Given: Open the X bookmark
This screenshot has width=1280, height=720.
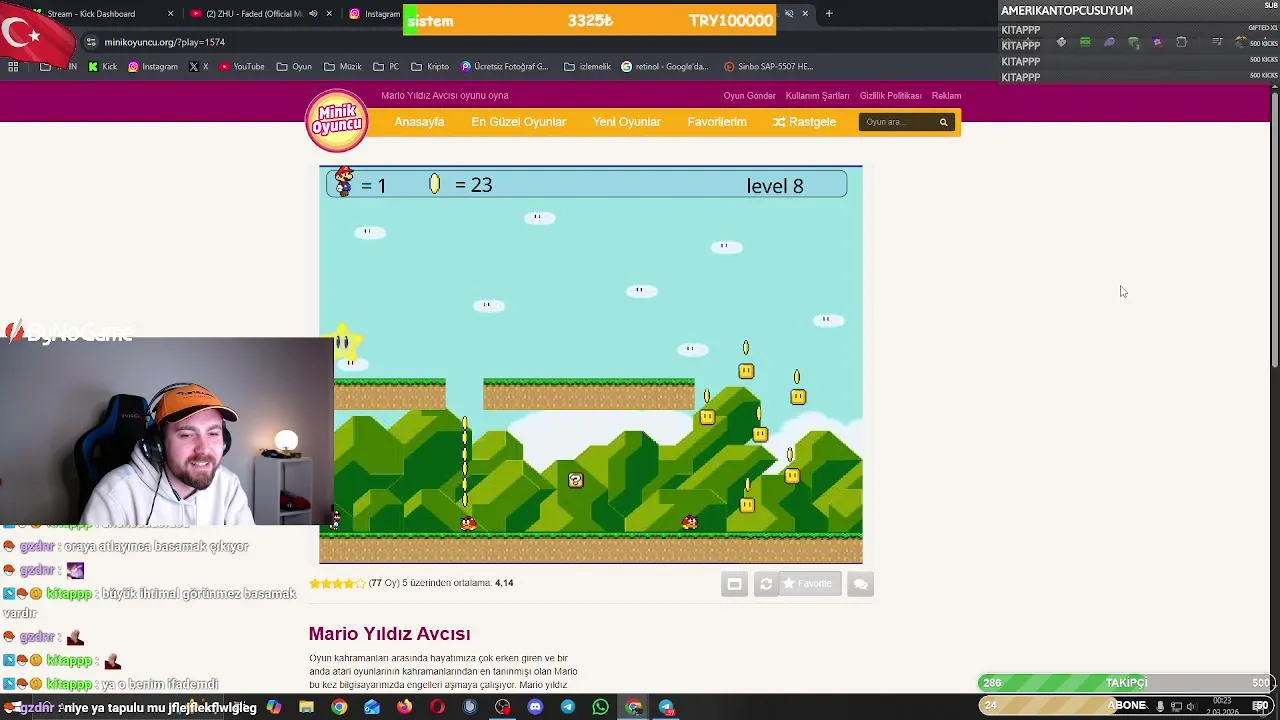Looking at the screenshot, I should click(199, 67).
